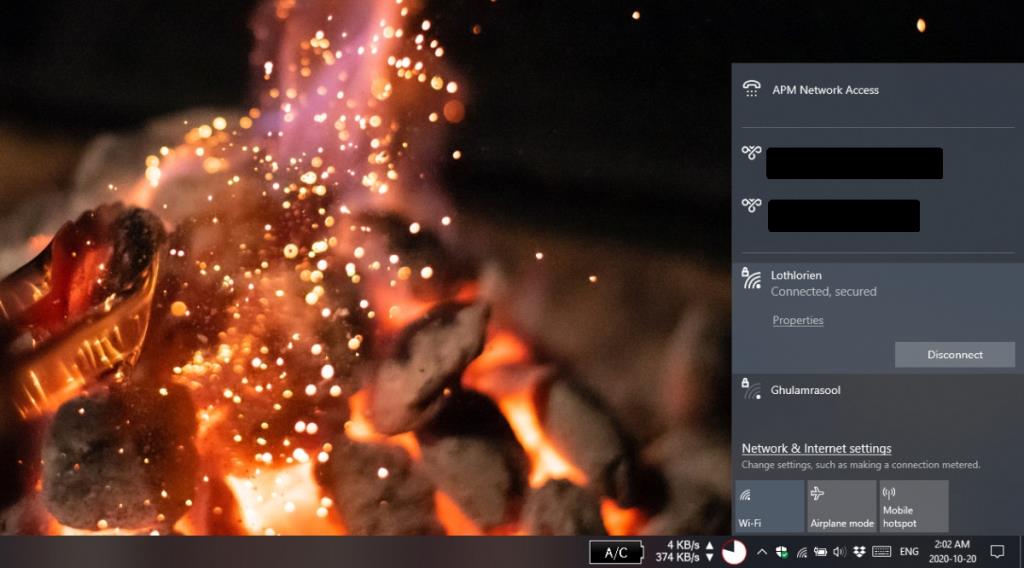Click Windows Security shield tray icon
Screen dimensions: 1024x568
781,552
